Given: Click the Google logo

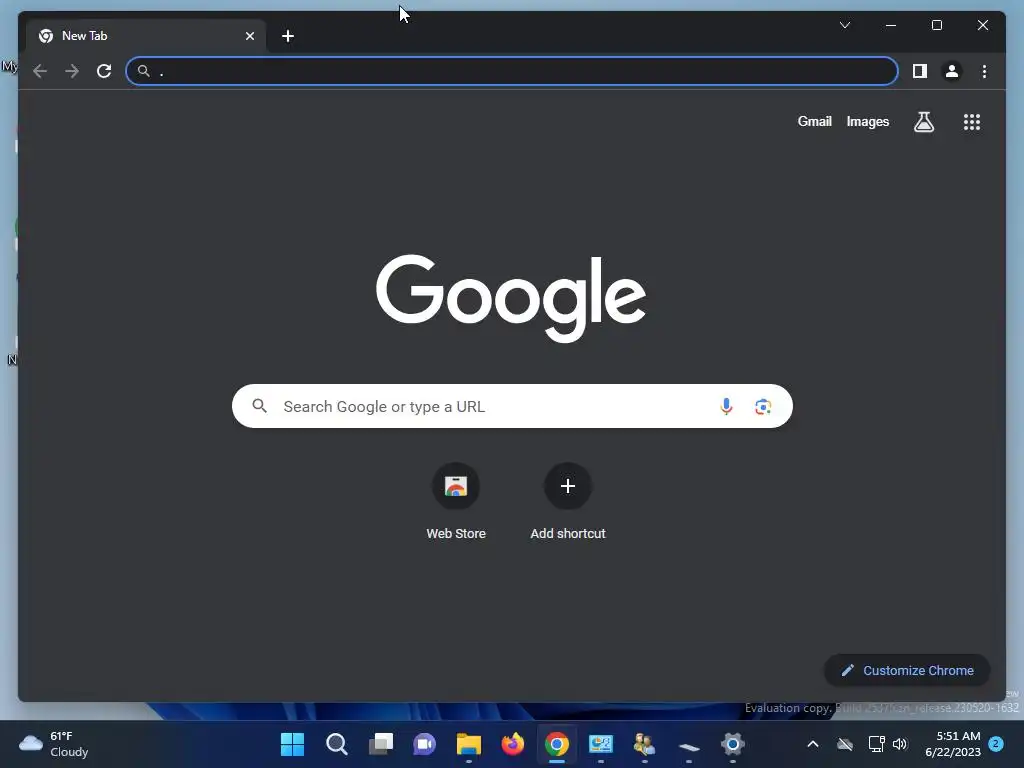Looking at the screenshot, I should (511, 298).
